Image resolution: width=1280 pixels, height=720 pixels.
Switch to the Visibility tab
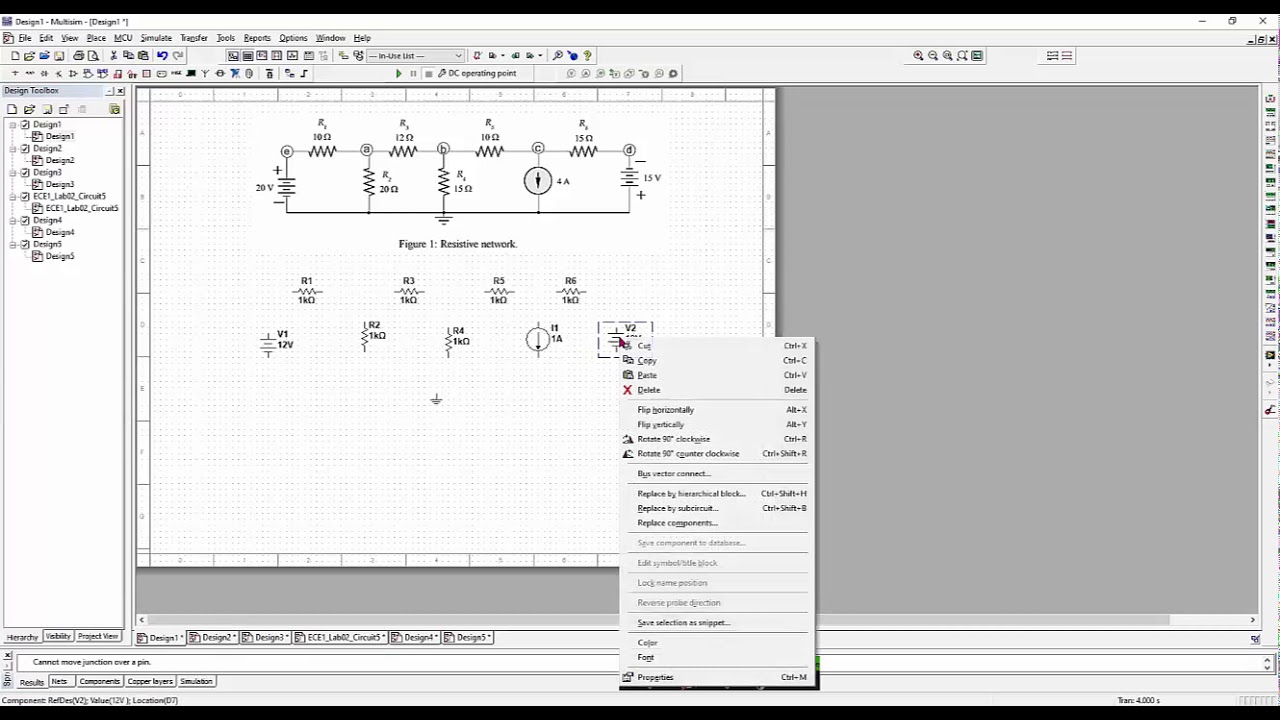[x=58, y=637]
